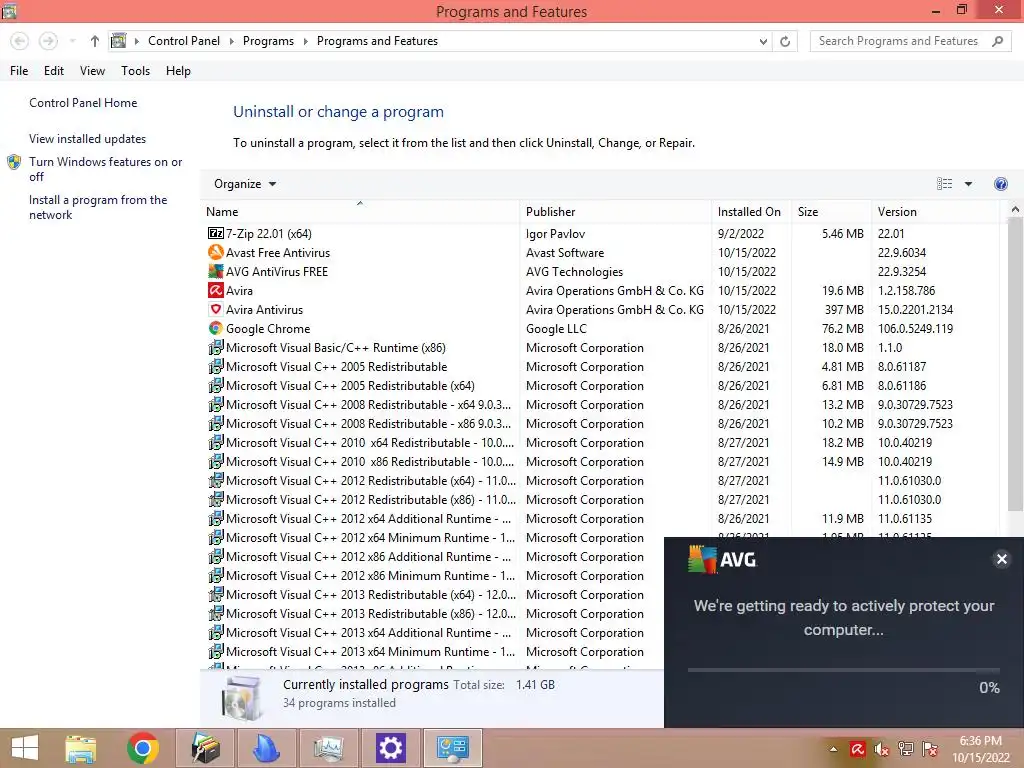1024x768 pixels.
Task: Click the taskbar clock showing 6:36 PM
Action: 980,749
